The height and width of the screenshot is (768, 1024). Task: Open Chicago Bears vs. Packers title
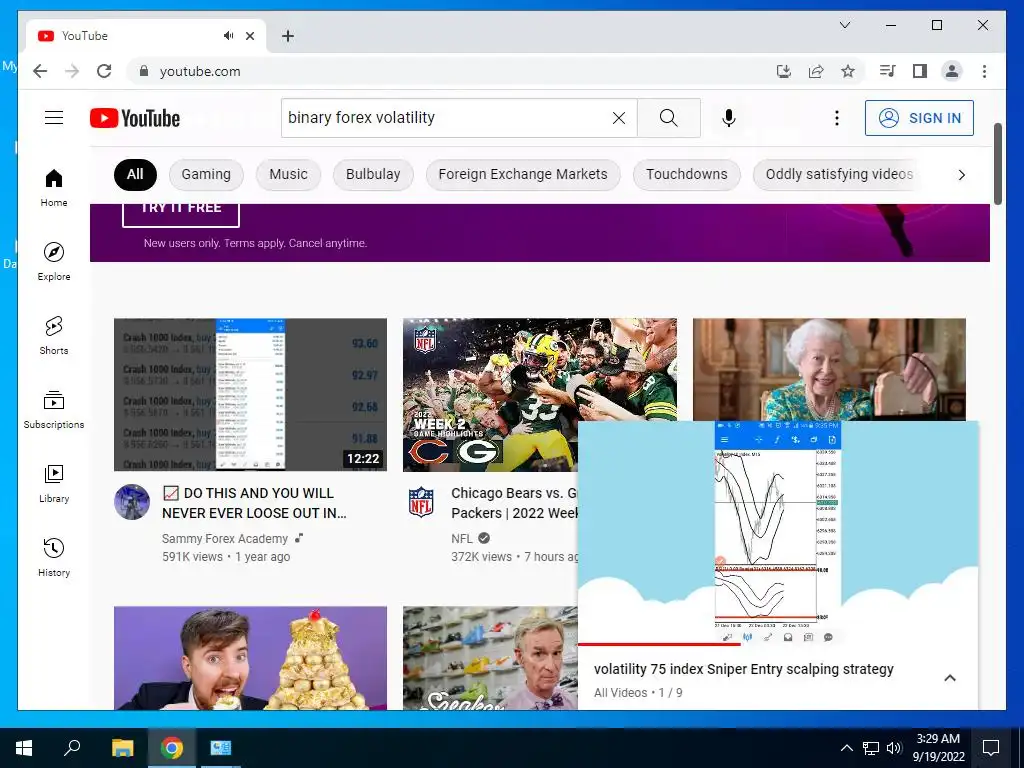coord(514,503)
